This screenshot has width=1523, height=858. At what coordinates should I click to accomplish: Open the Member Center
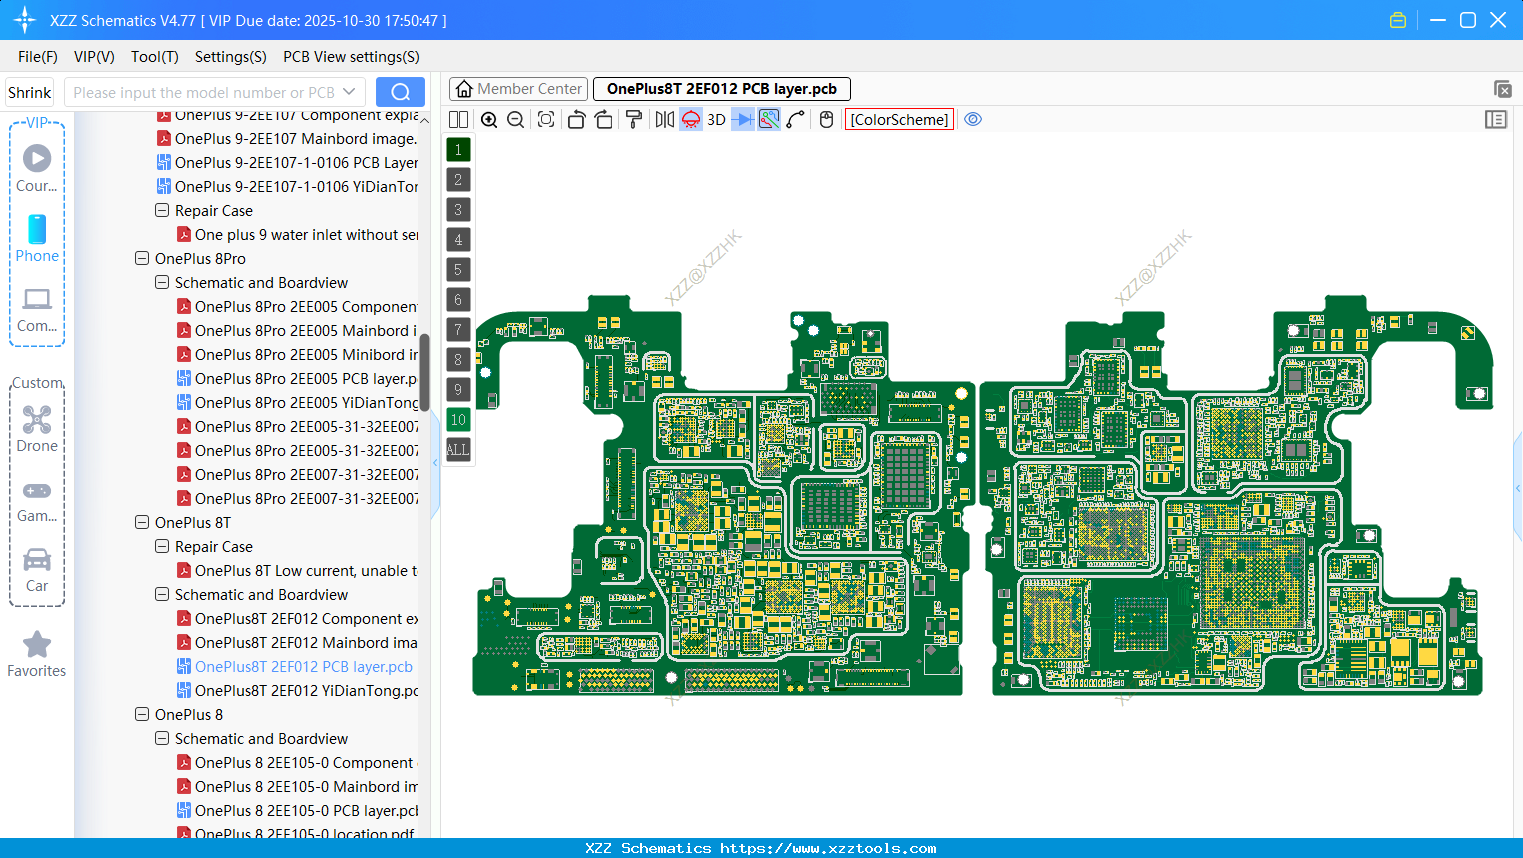click(517, 88)
